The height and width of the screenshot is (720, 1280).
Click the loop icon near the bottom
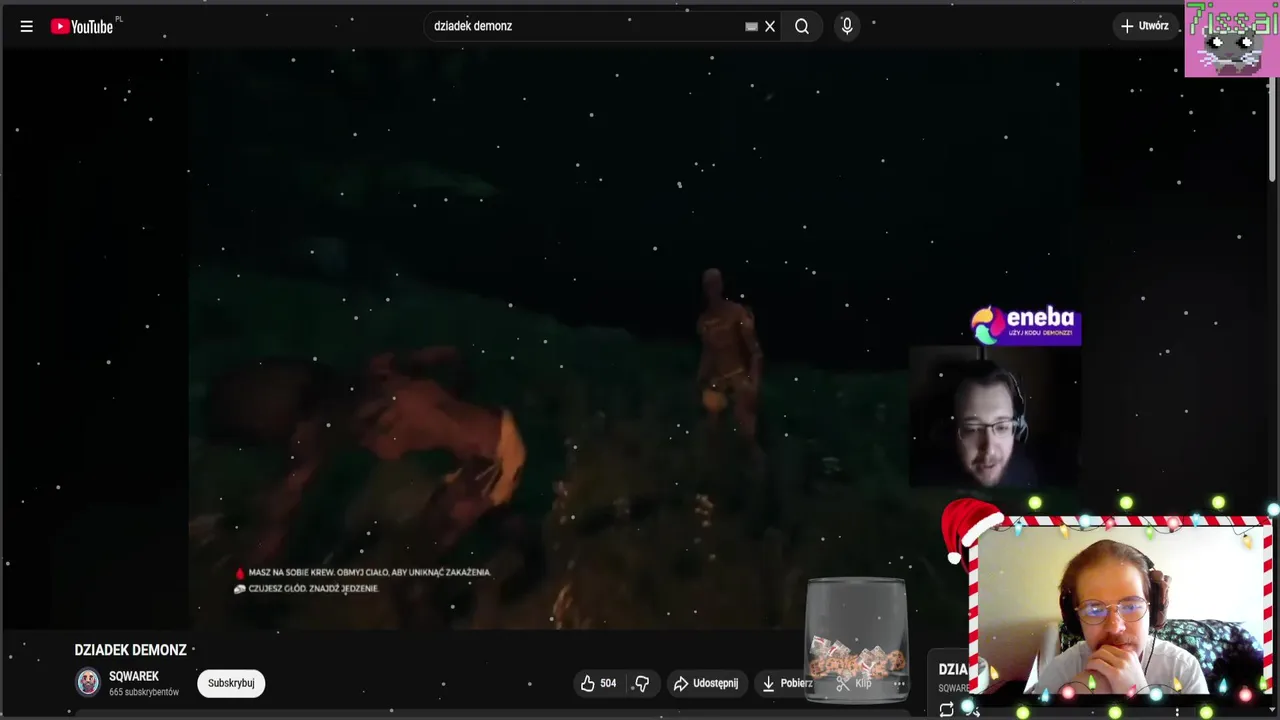[x=946, y=709]
